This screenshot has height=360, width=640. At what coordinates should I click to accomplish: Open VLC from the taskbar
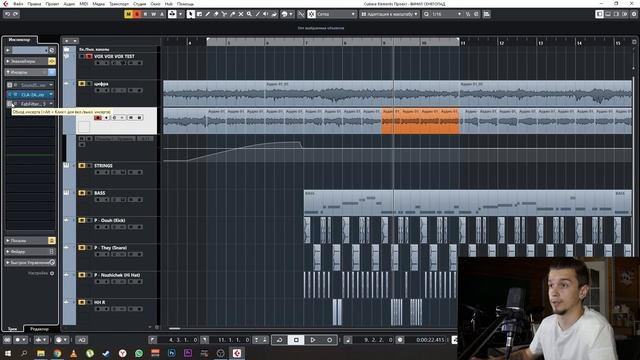73,353
